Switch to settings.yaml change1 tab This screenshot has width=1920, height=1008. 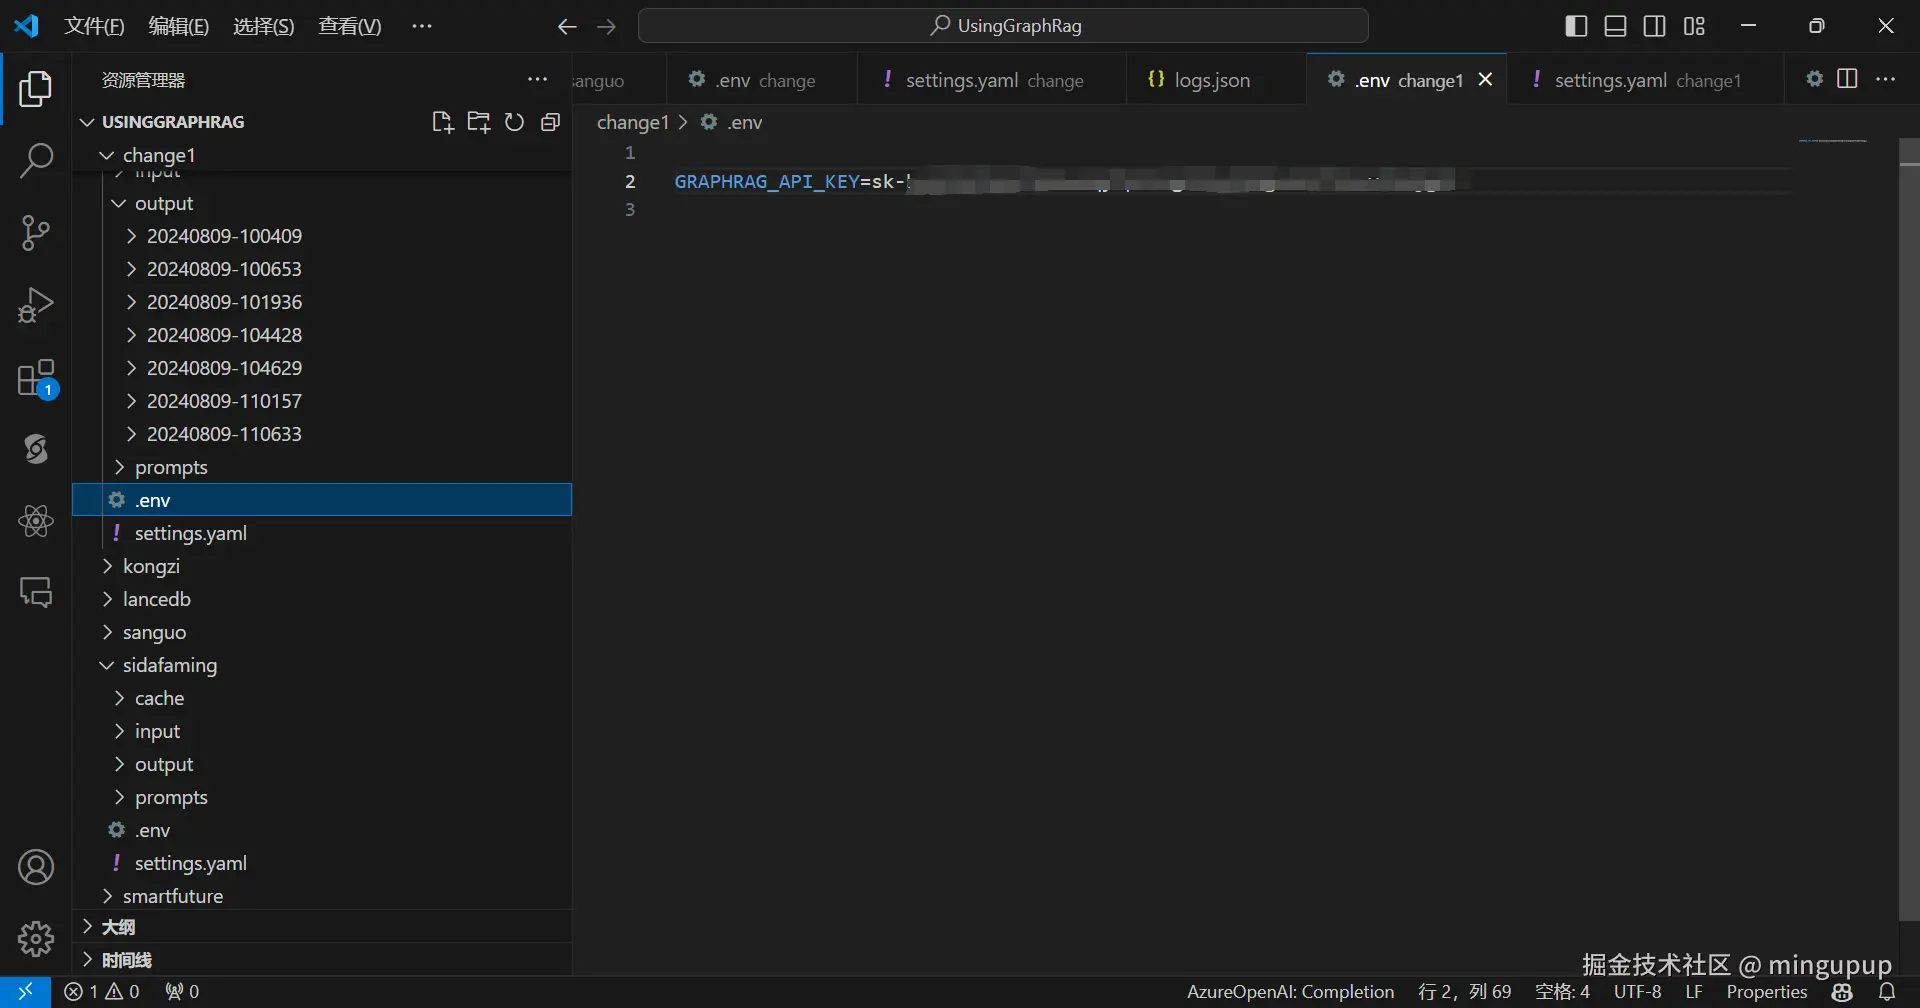pos(1646,80)
